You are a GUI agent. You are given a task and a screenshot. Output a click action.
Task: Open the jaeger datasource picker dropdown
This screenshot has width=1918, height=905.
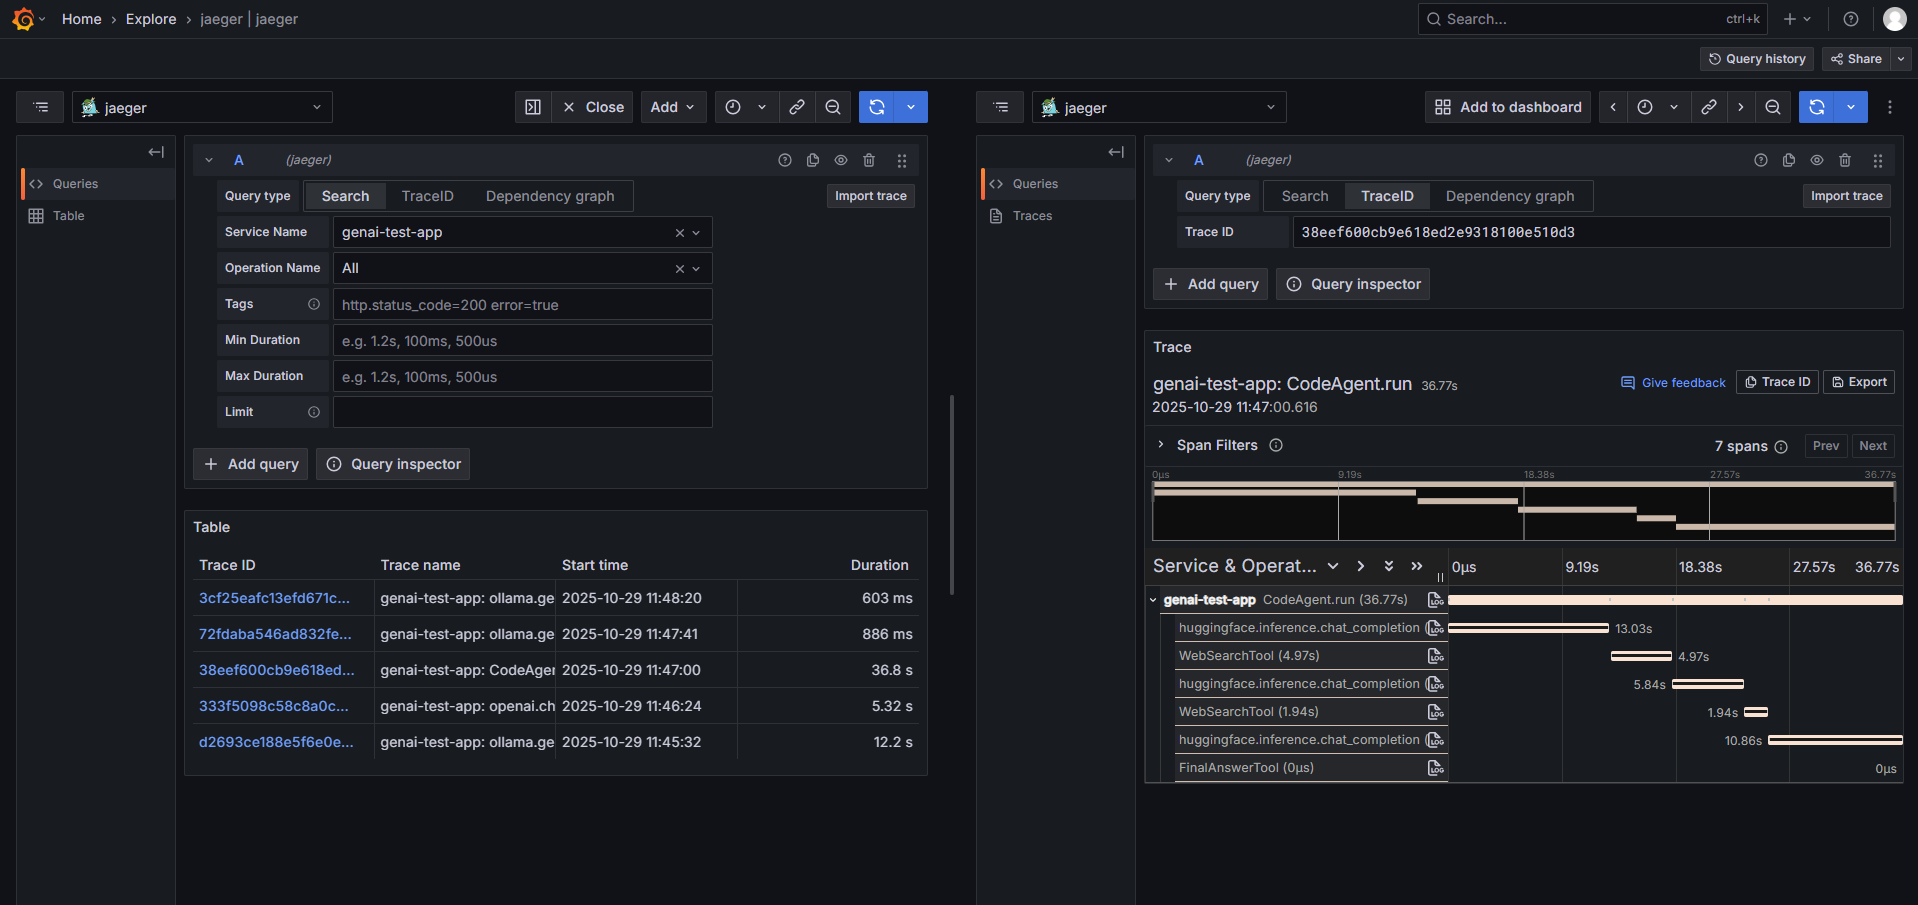tap(202, 107)
